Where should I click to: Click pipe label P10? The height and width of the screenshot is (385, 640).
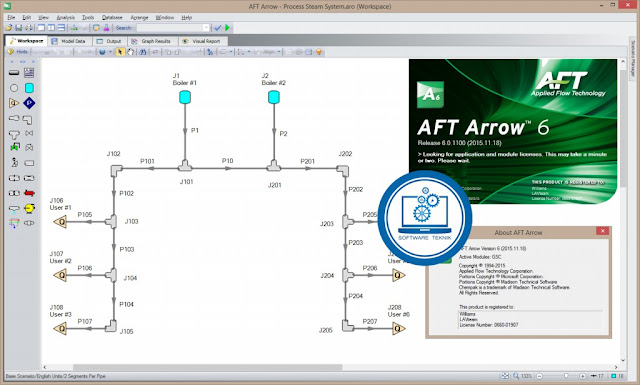pyautogui.click(x=227, y=161)
